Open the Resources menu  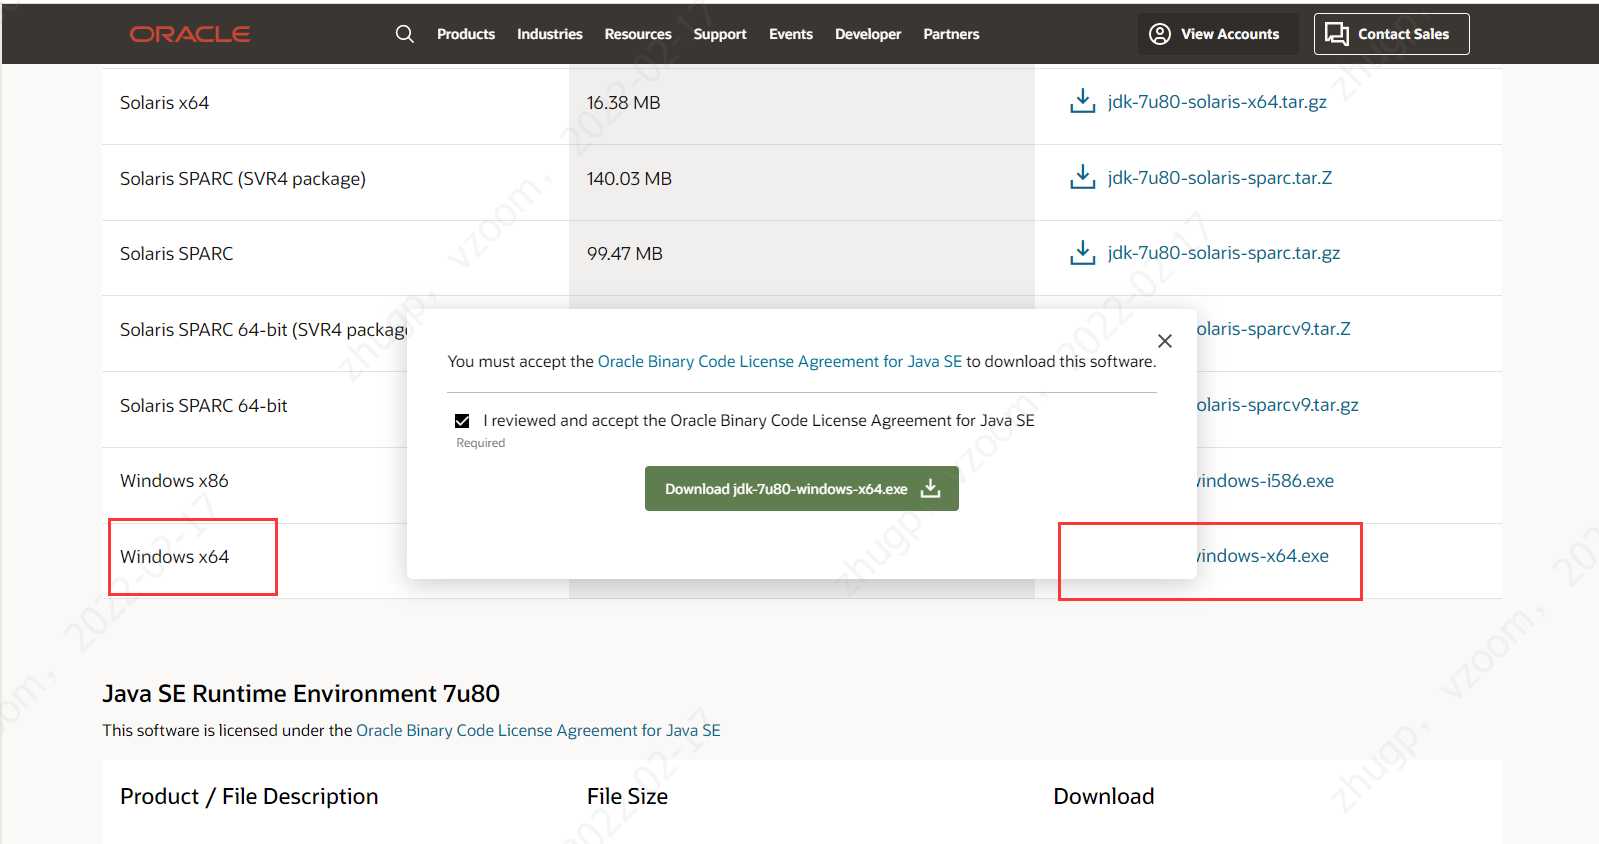638,34
